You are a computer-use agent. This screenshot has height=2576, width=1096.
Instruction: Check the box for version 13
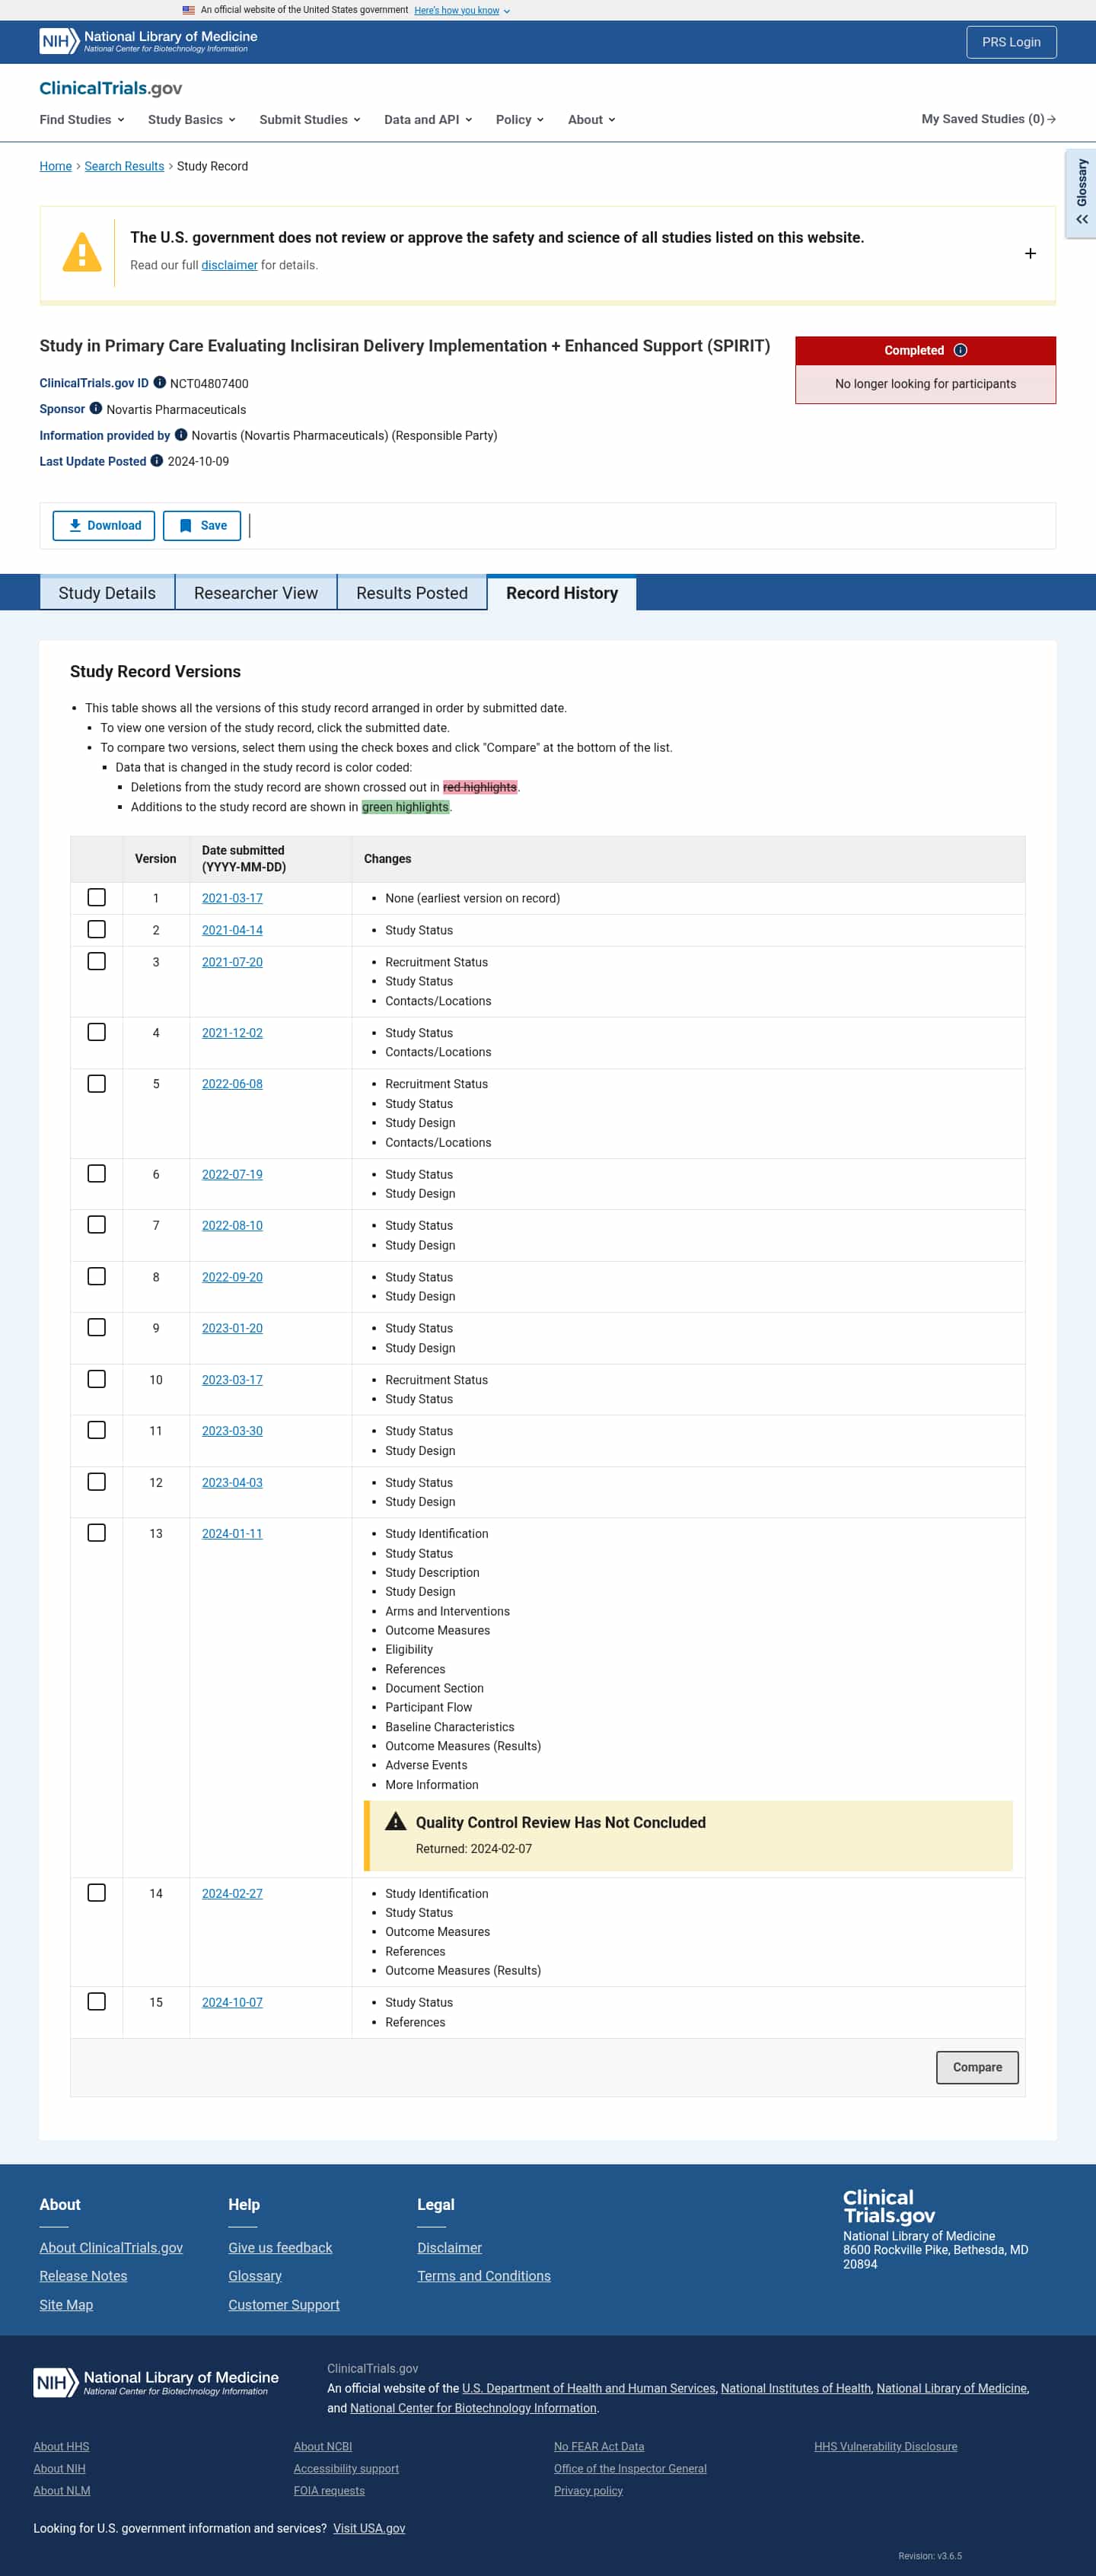97,1533
